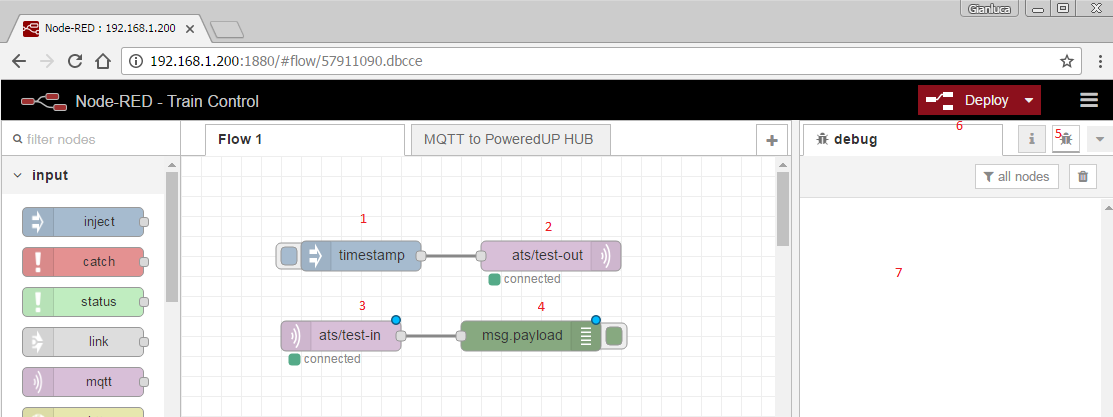Select the link palette node

pos(82,342)
